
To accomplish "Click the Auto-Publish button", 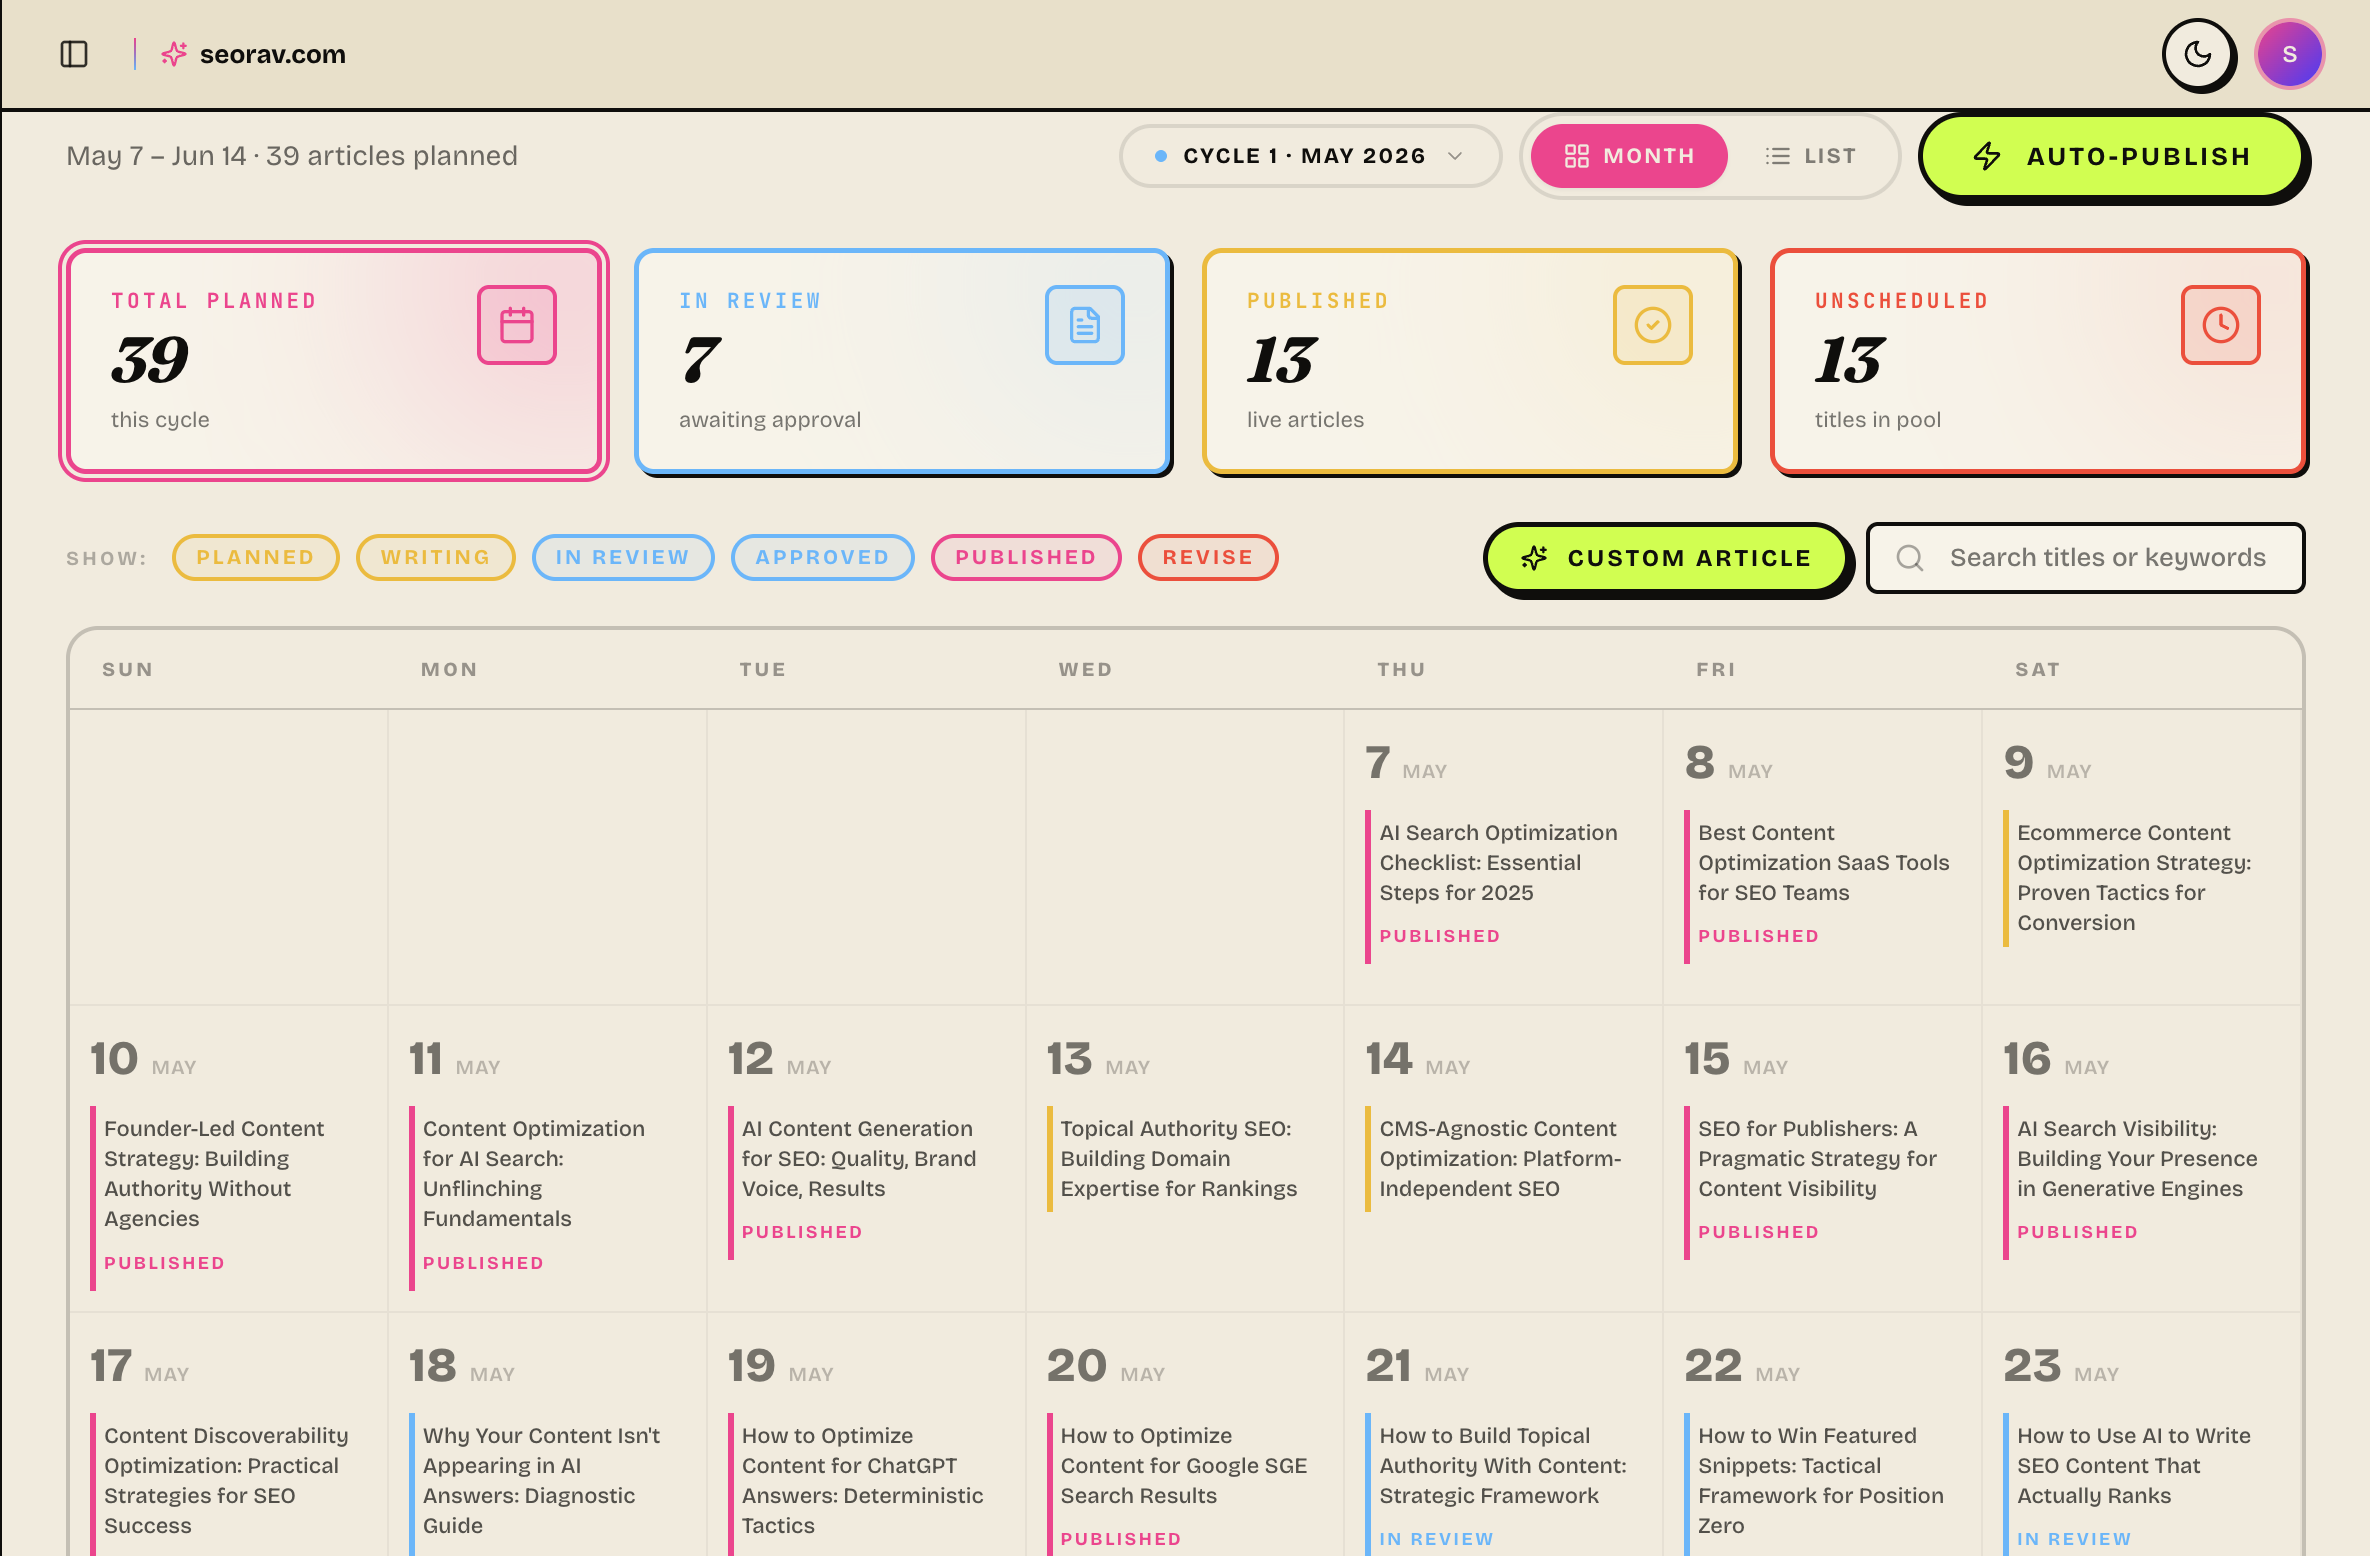I will pyautogui.click(x=2111, y=156).
